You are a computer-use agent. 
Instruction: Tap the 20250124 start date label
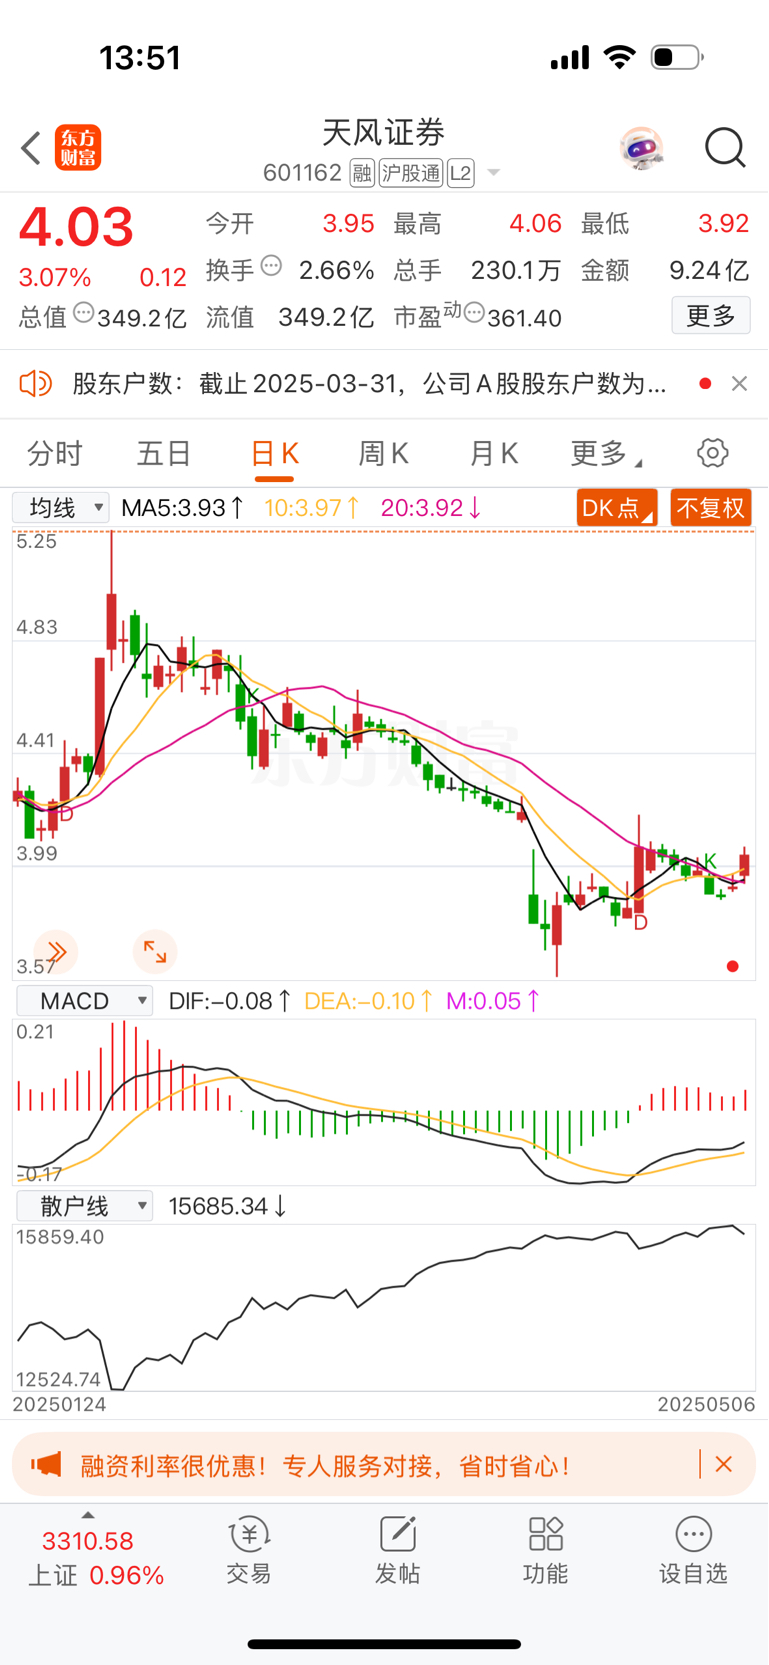59,1404
